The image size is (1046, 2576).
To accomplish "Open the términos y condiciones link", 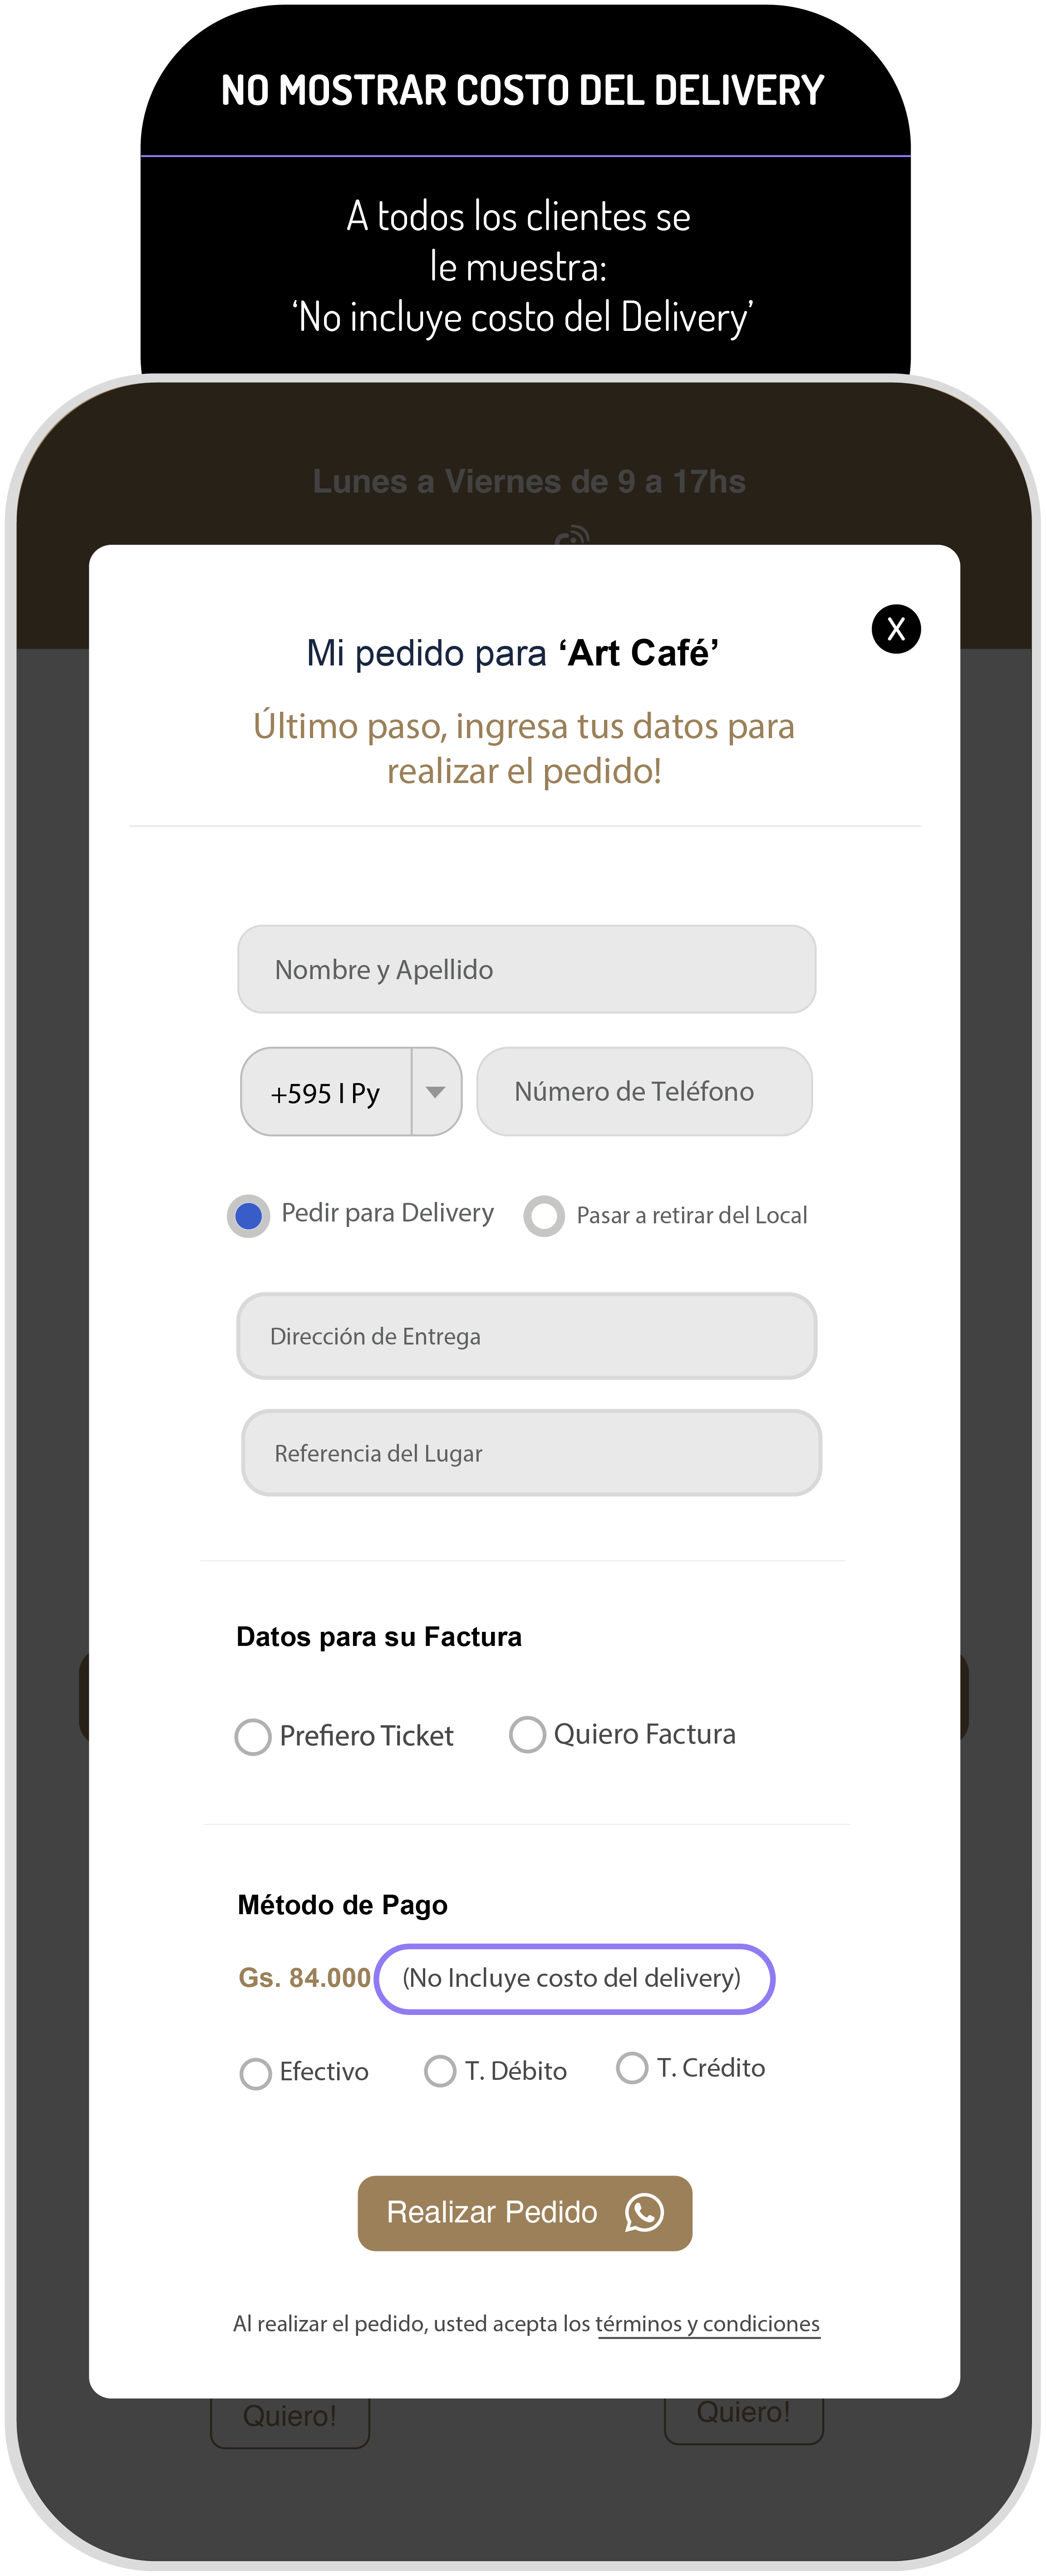I will point(707,2324).
